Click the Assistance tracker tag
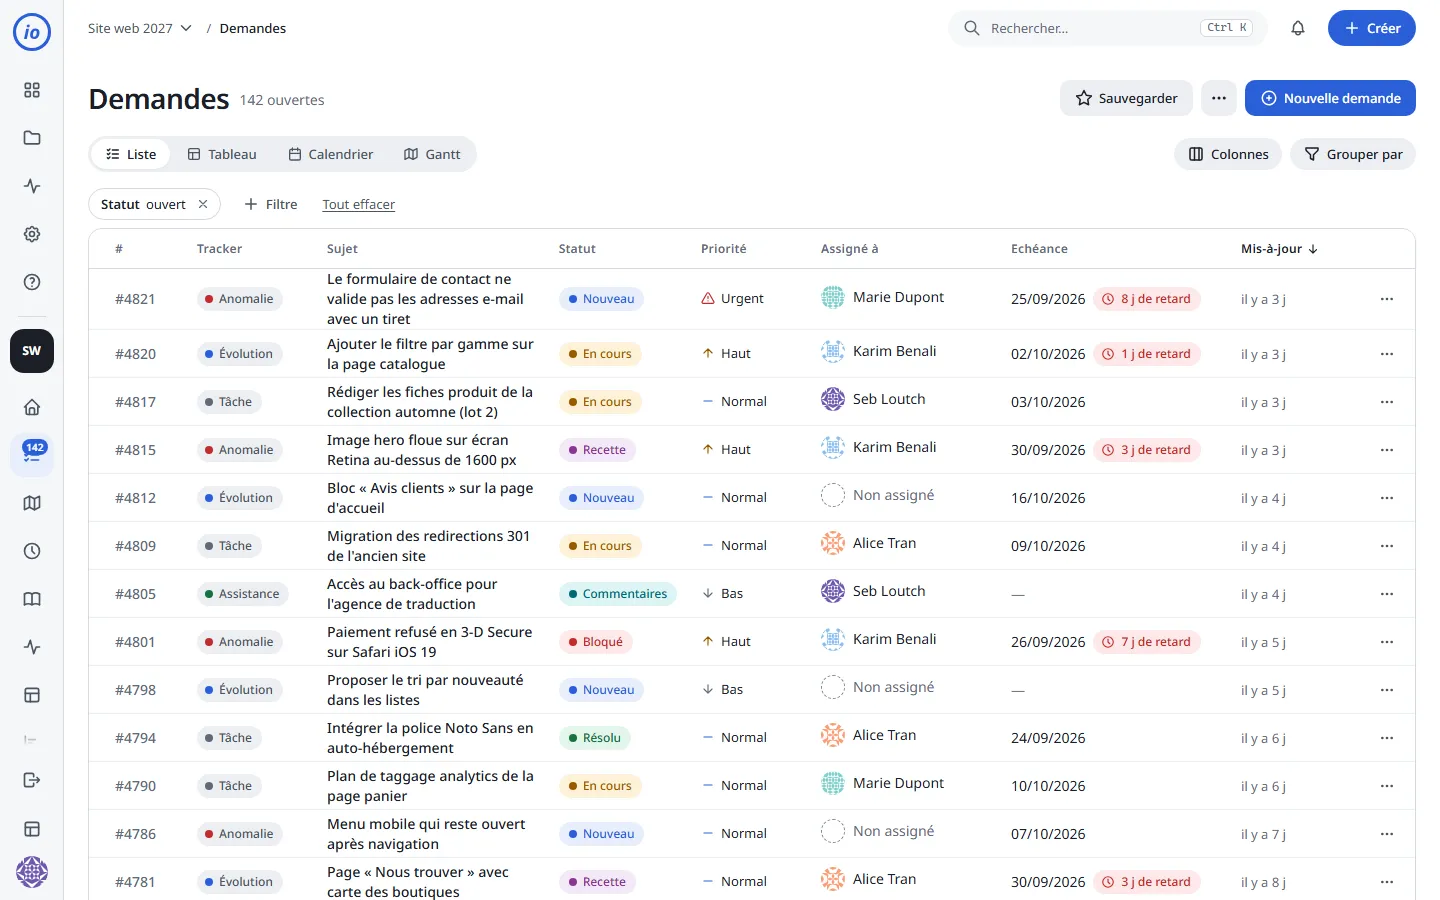This screenshot has width=1440, height=900. point(242,594)
